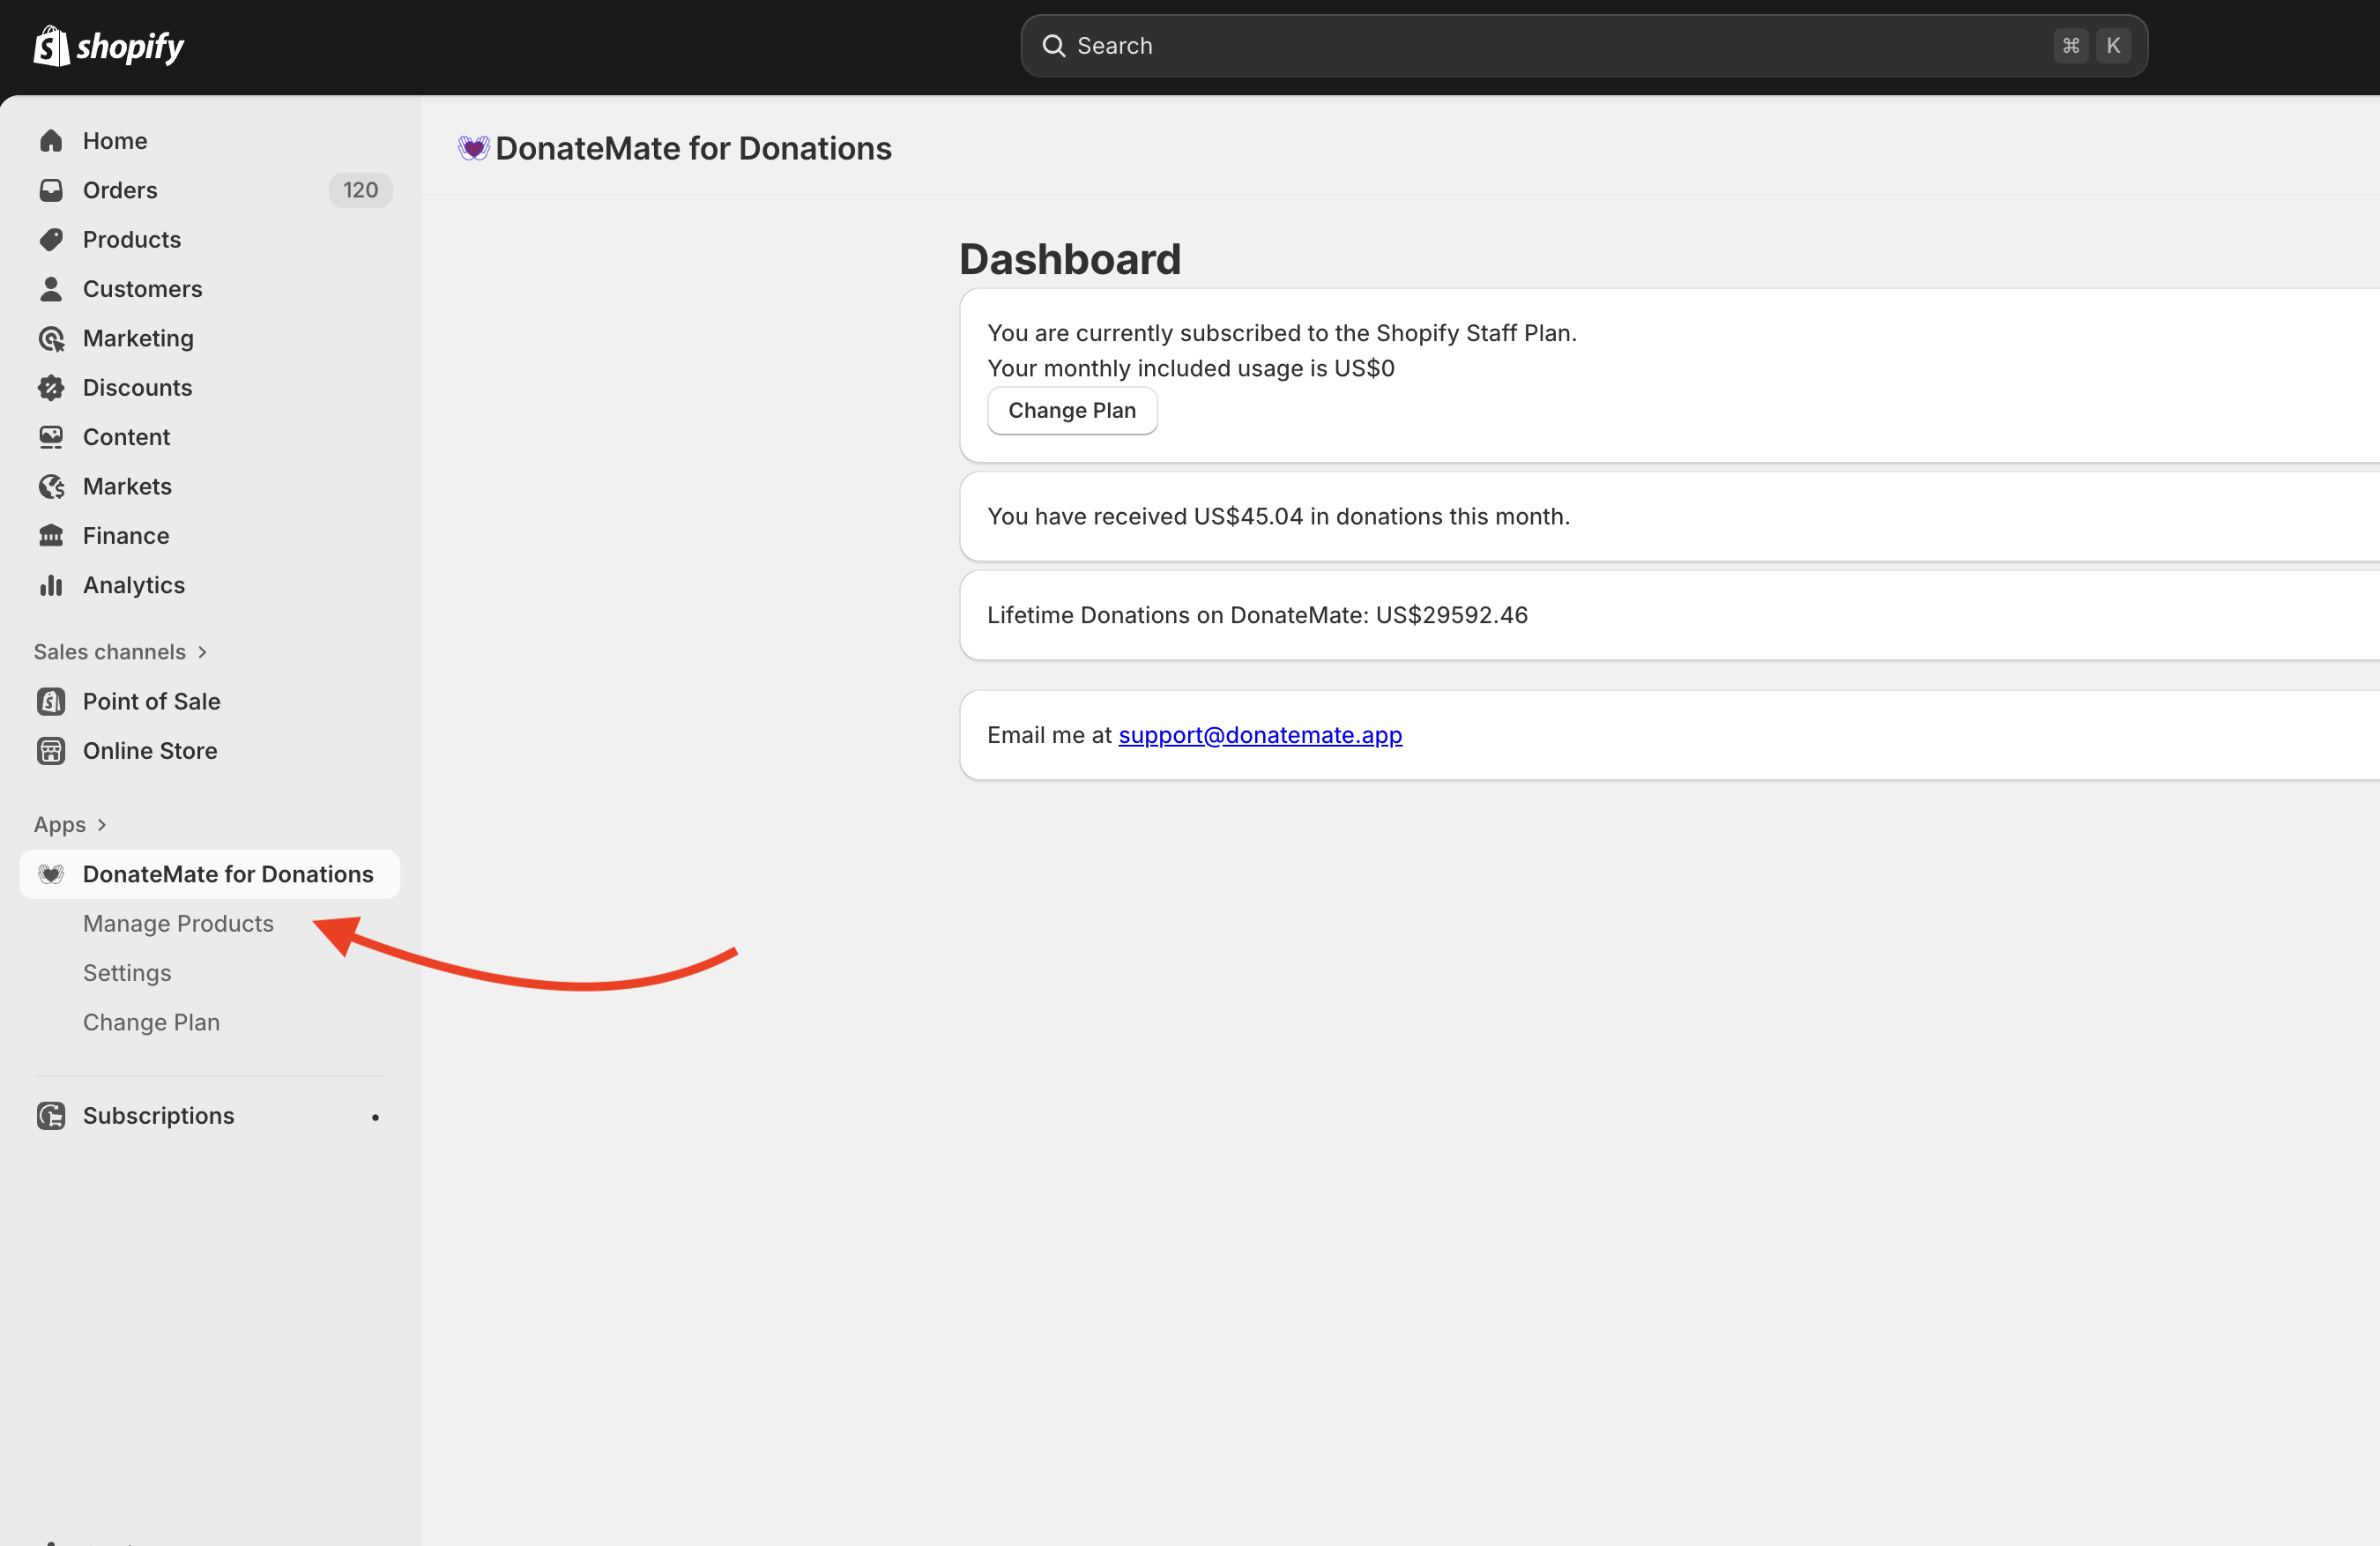Click the Products tag icon

point(51,240)
